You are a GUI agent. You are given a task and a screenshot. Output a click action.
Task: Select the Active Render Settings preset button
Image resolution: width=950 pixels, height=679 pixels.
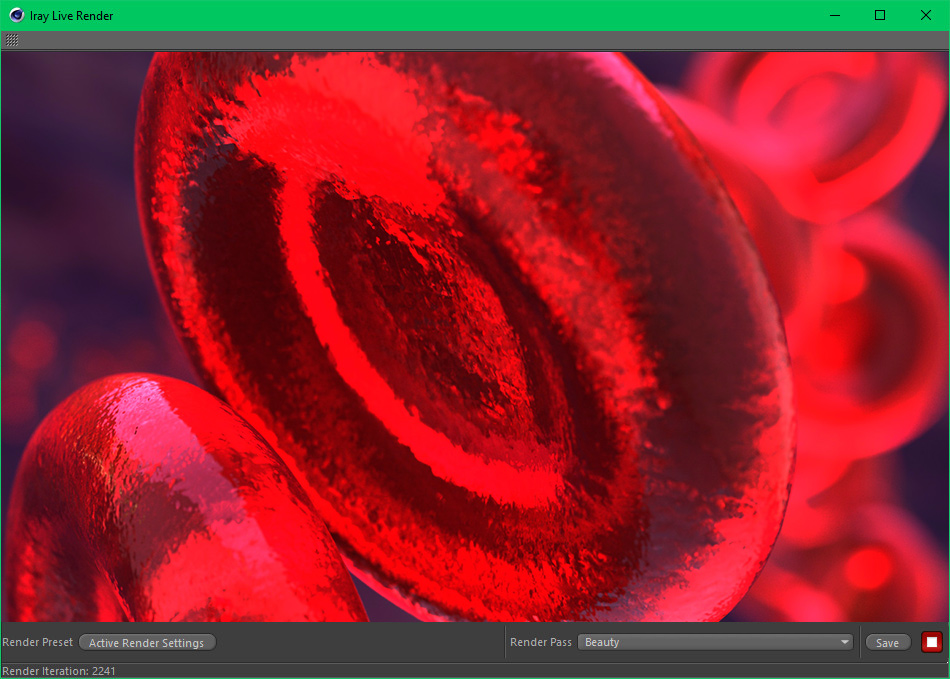coord(147,643)
